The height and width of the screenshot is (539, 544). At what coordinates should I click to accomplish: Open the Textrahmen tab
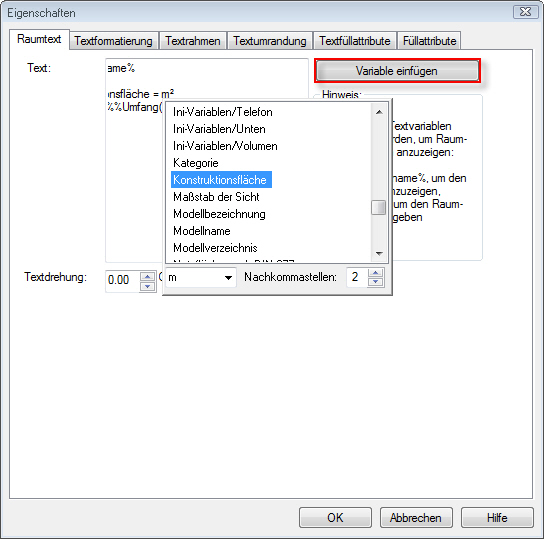coord(193,41)
